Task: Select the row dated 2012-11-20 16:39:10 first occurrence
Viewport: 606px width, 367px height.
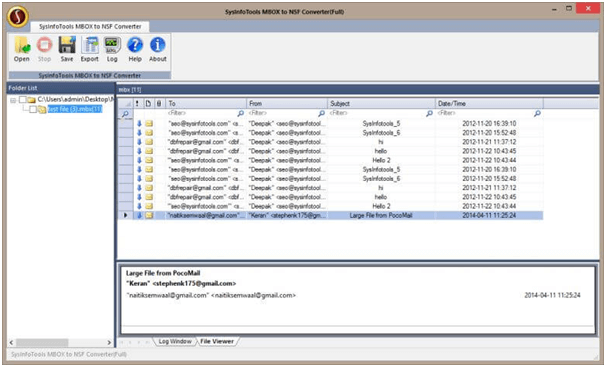Action: click(330, 124)
